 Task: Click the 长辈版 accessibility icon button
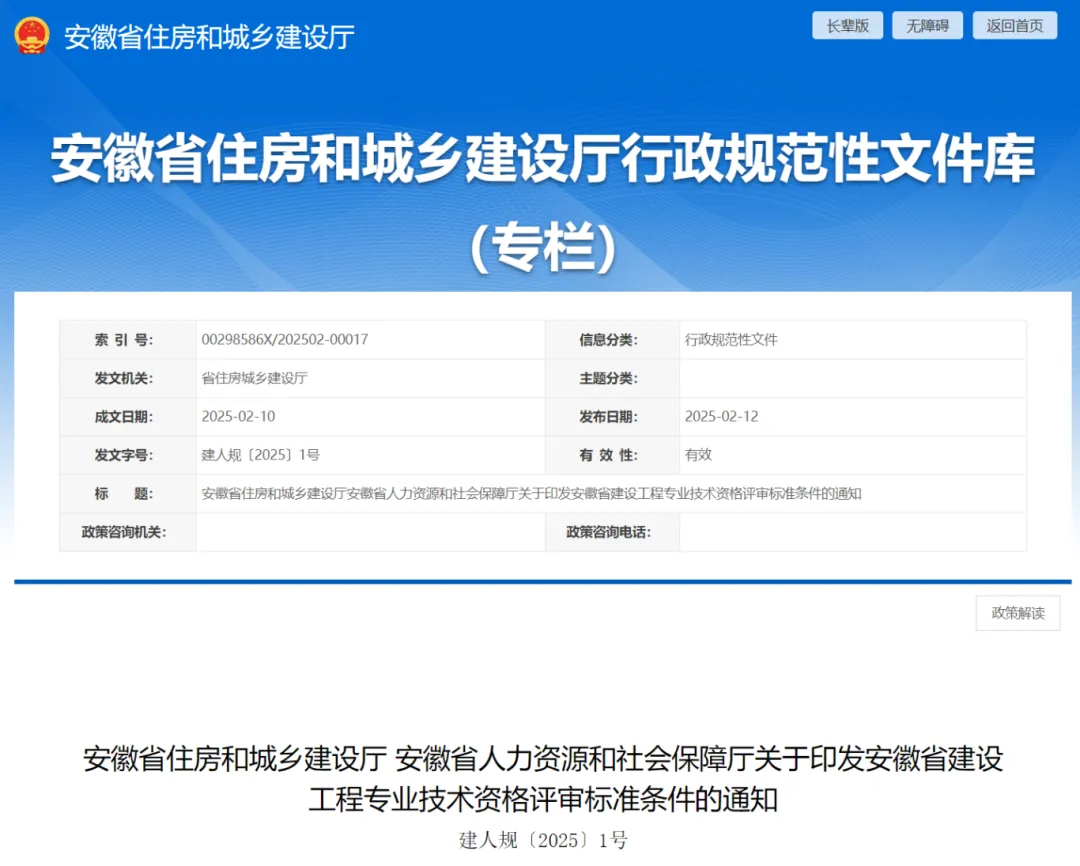(x=847, y=25)
